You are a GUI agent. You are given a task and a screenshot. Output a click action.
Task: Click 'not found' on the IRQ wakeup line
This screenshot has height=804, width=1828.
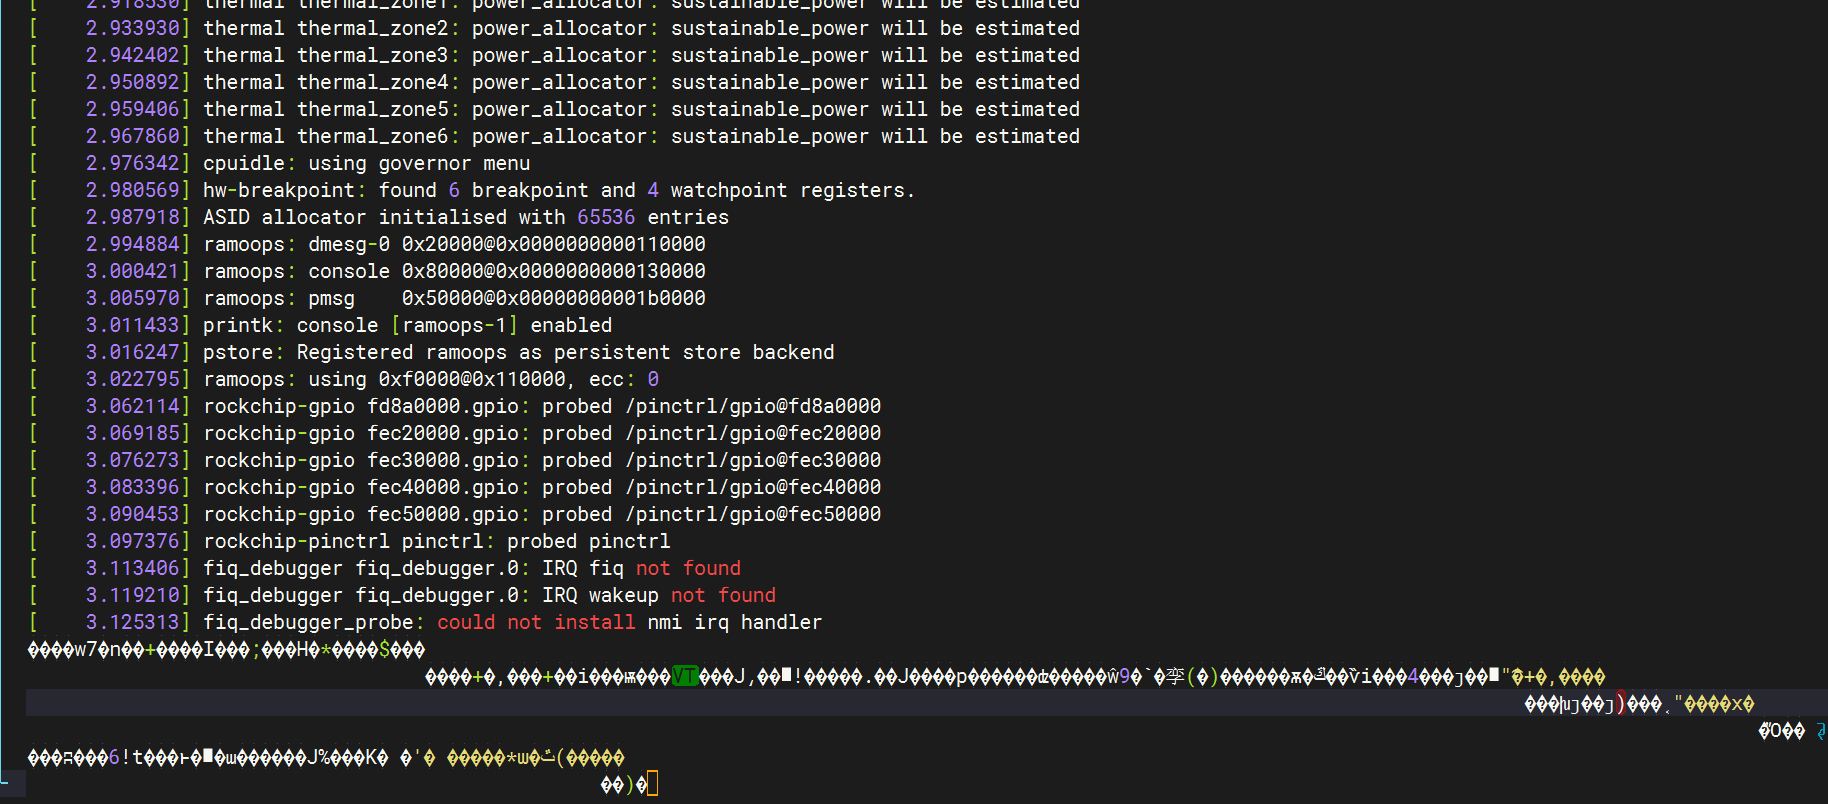pyautogui.click(x=723, y=595)
